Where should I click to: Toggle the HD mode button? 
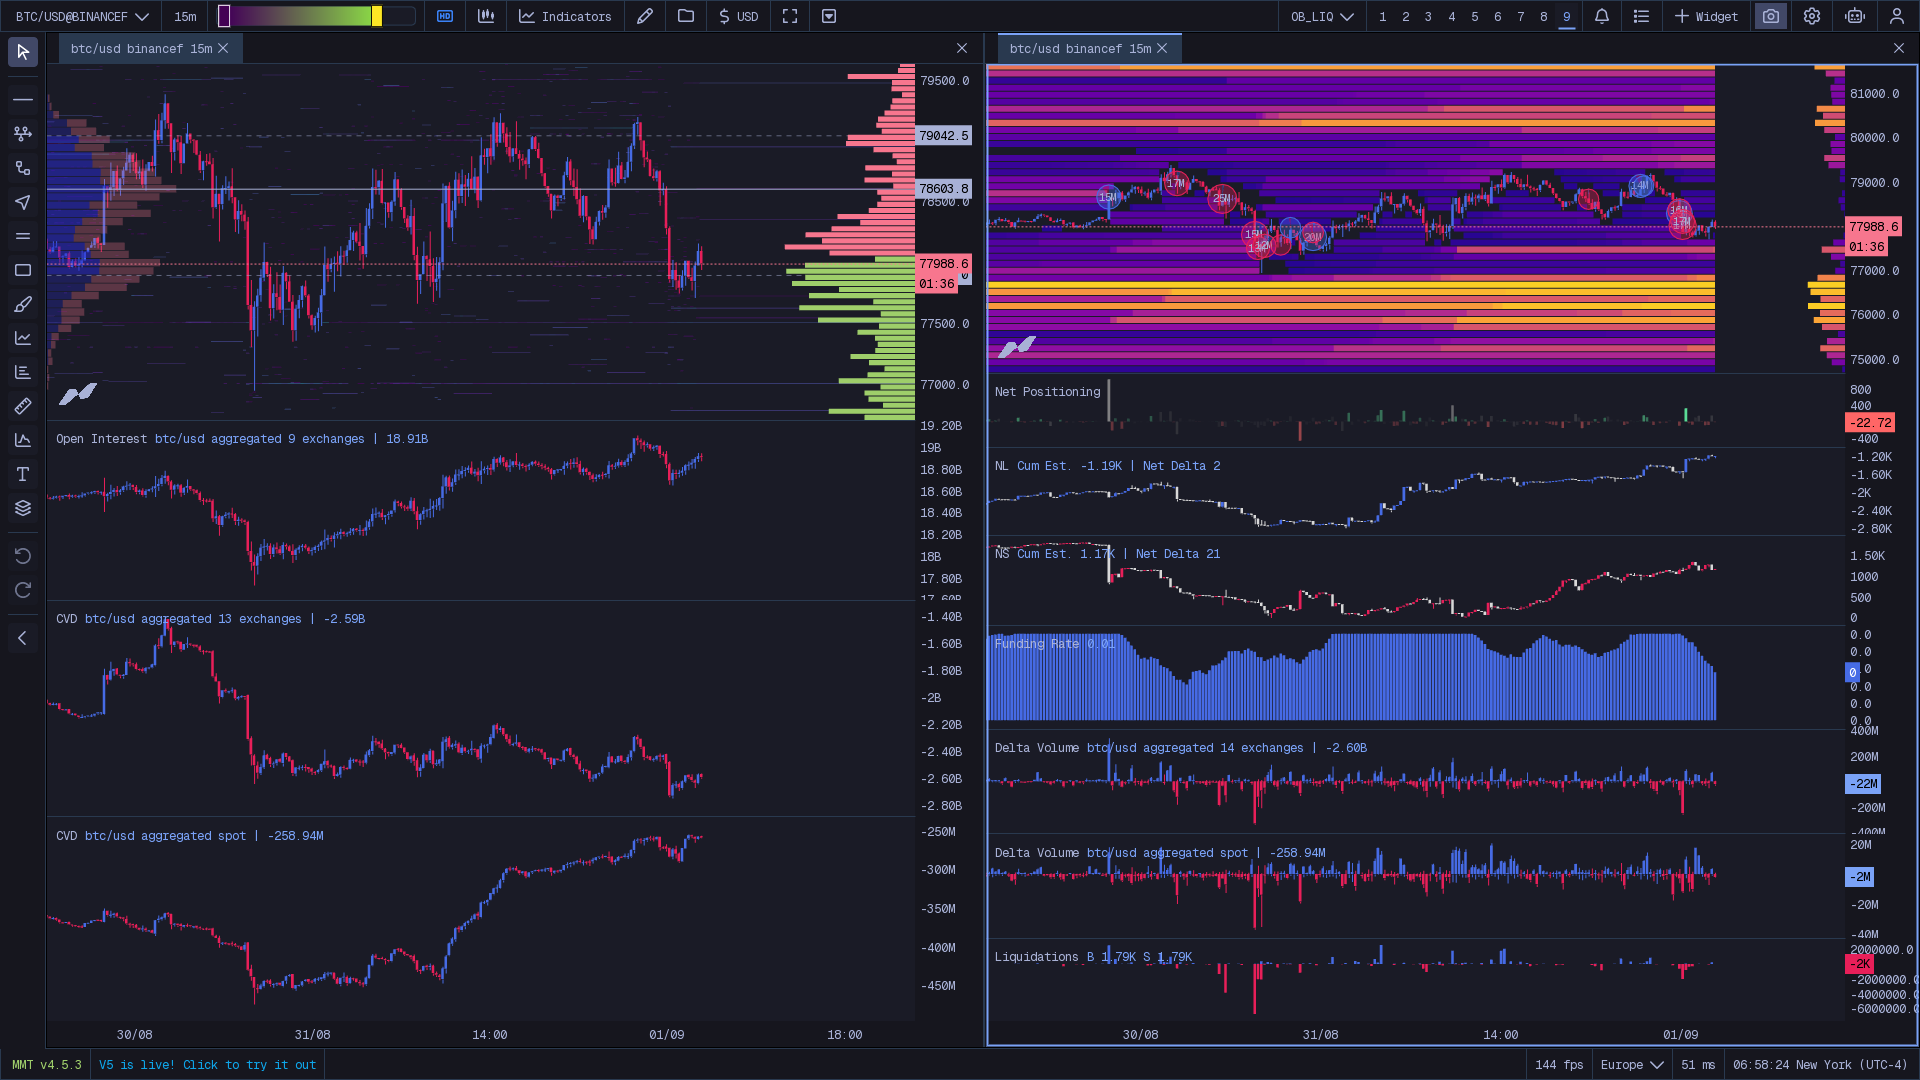[x=445, y=16]
